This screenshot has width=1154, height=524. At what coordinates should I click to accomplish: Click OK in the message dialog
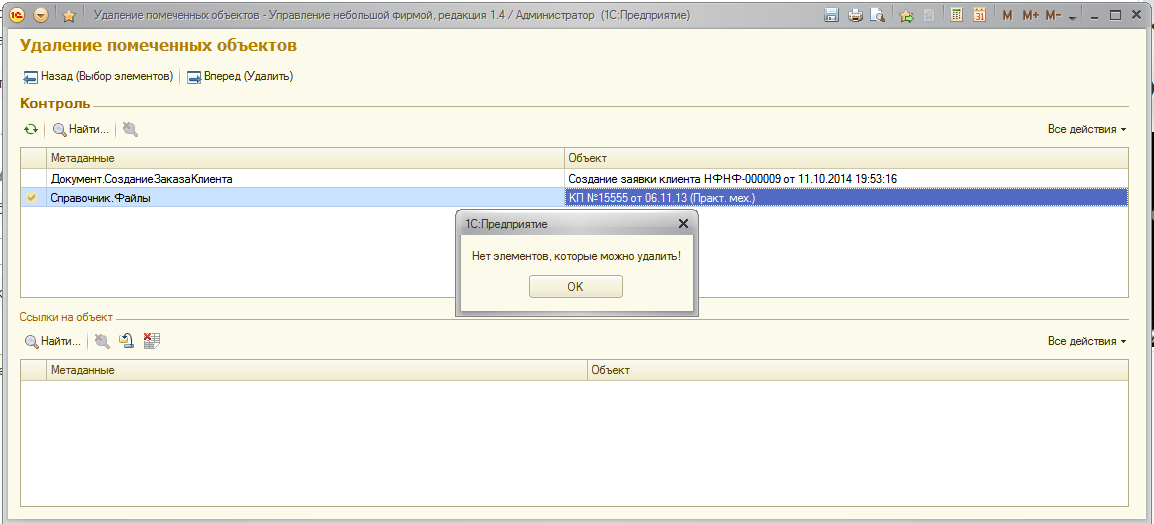pos(575,287)
